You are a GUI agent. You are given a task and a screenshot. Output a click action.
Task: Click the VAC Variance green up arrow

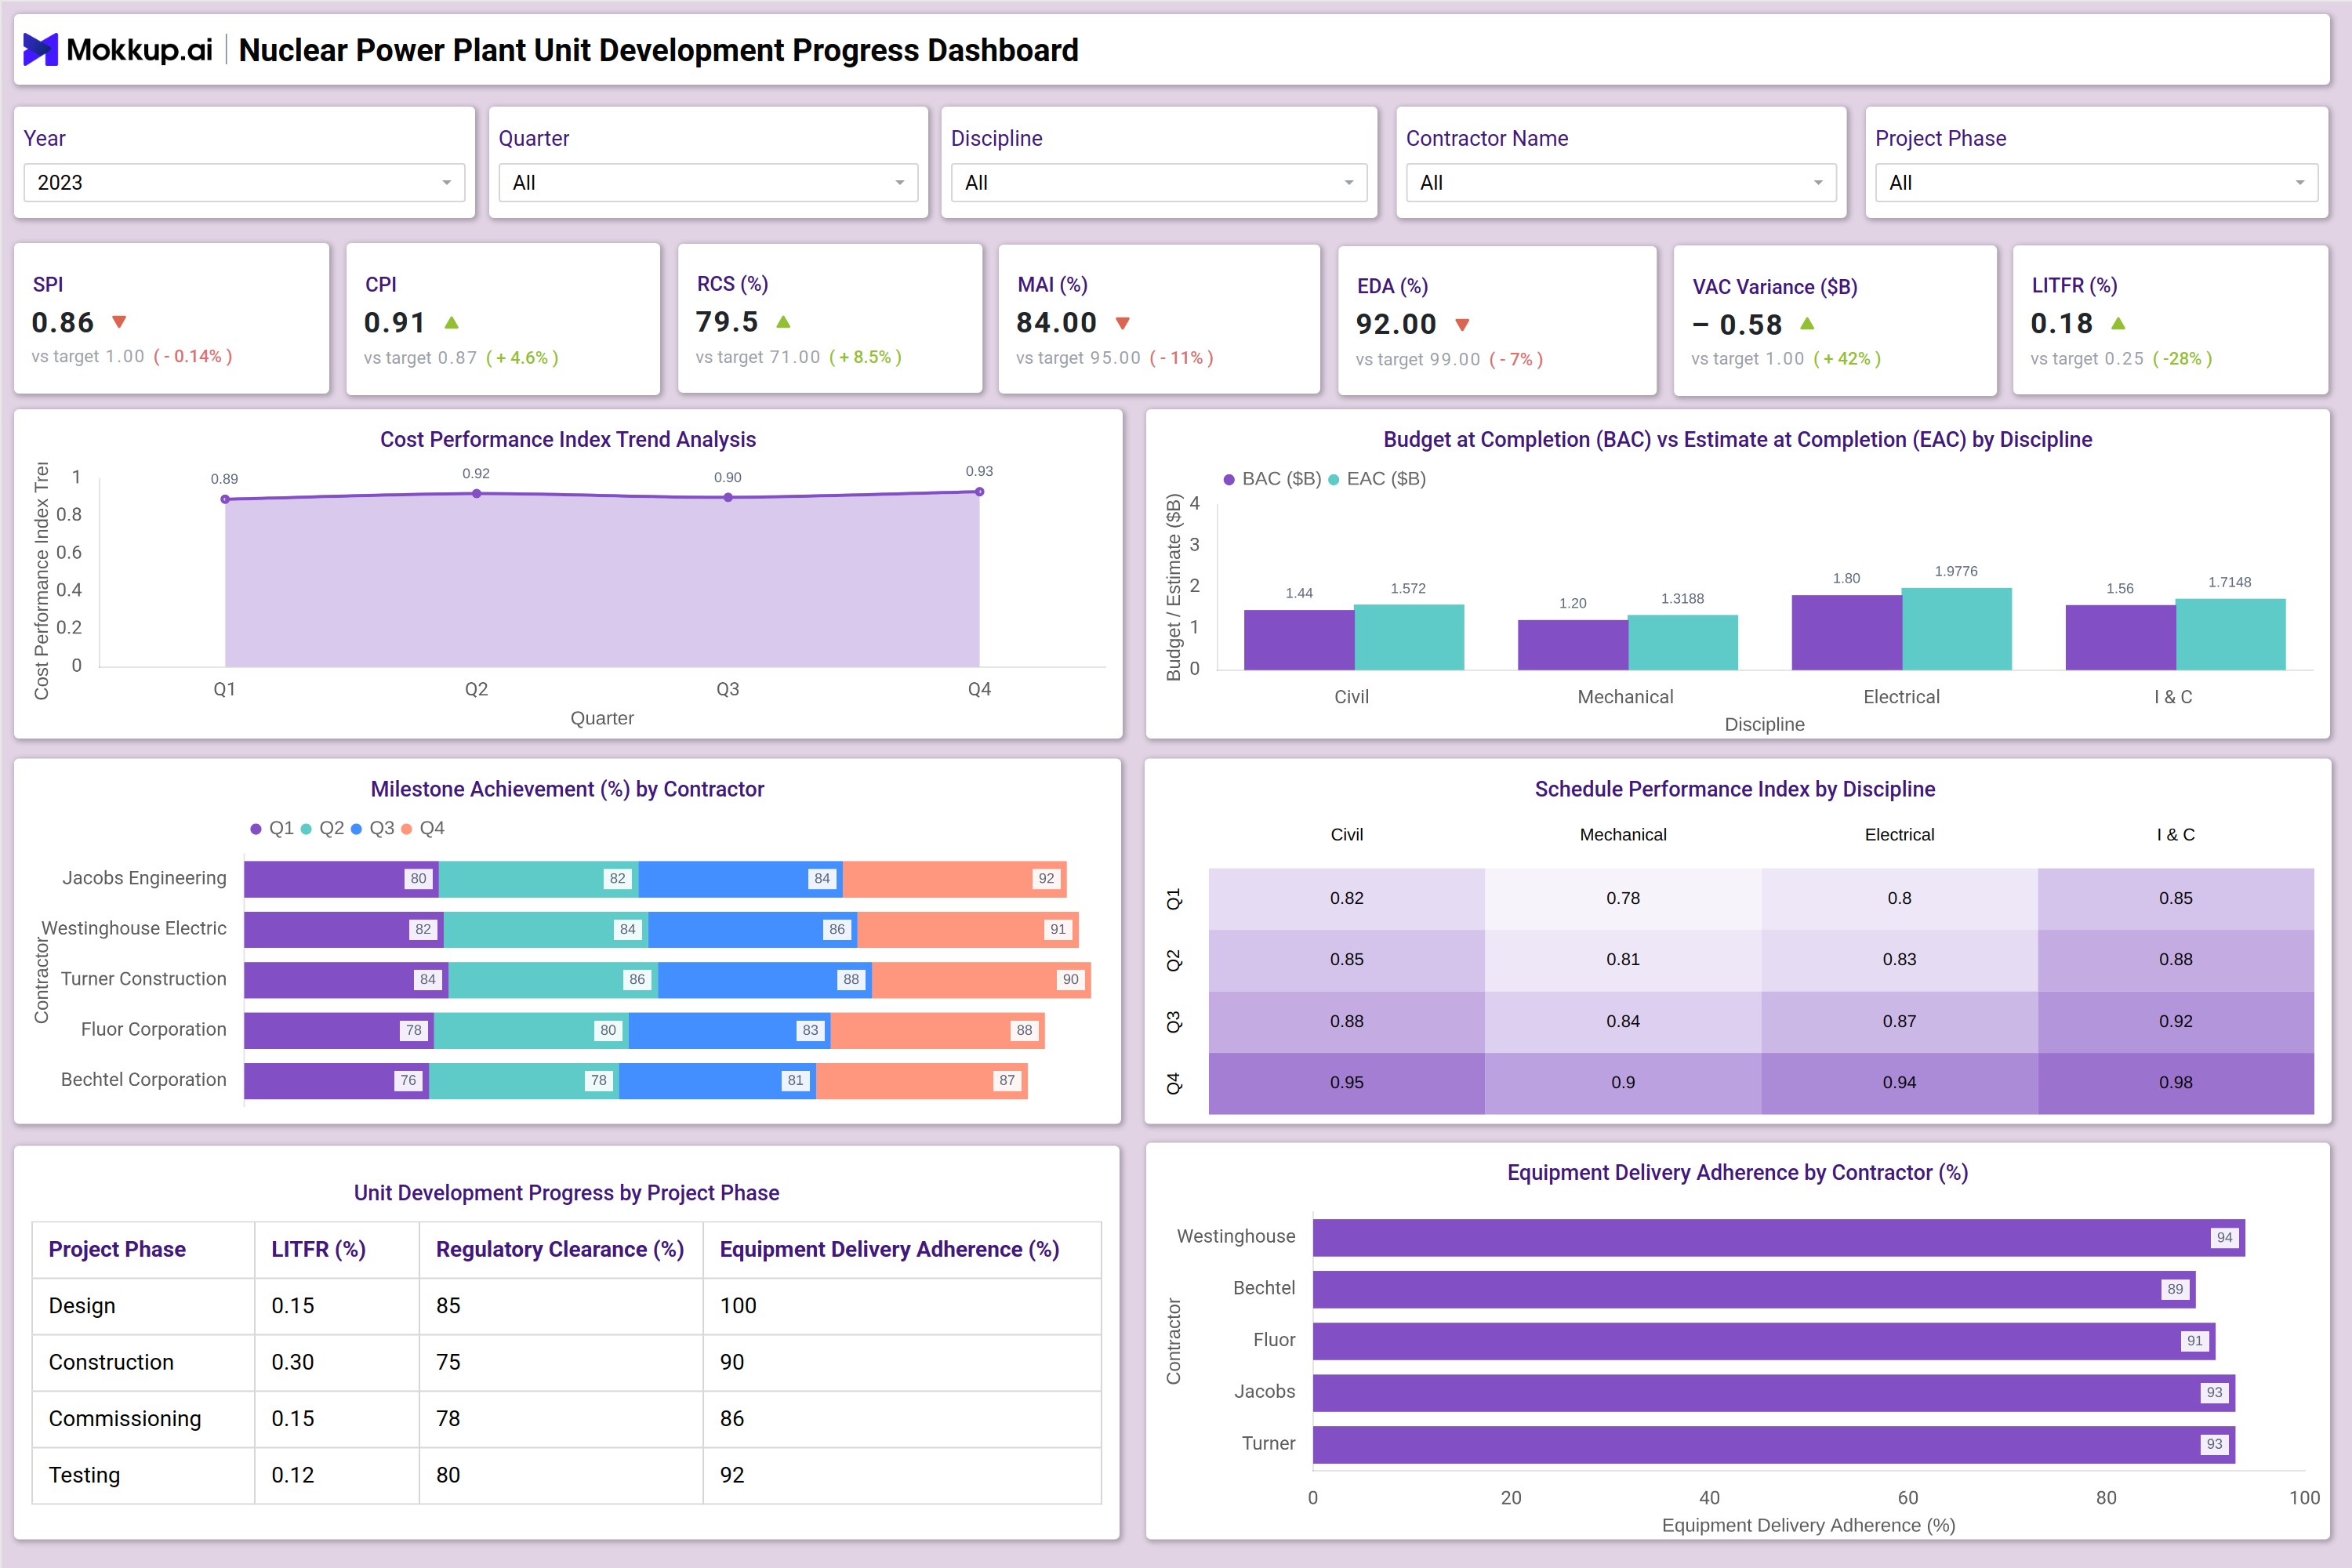click(1807, 323)
